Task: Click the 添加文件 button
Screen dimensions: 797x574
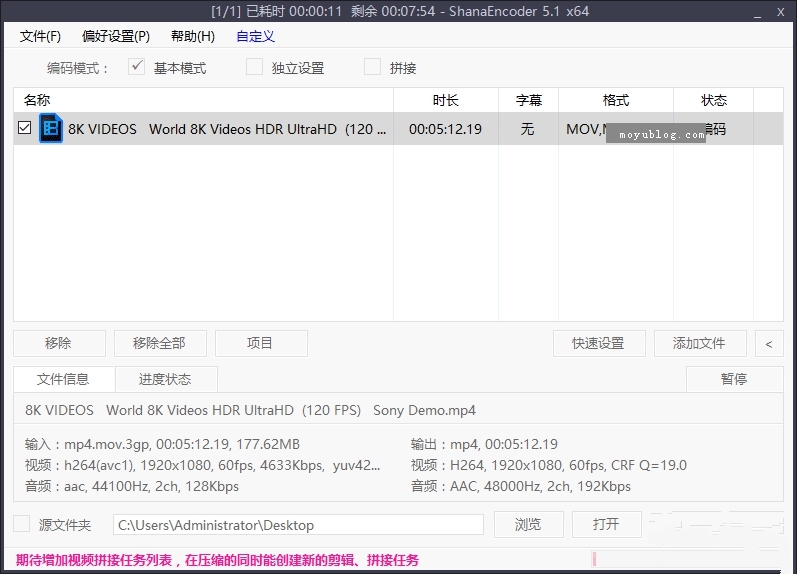Action: click(700, 344)
